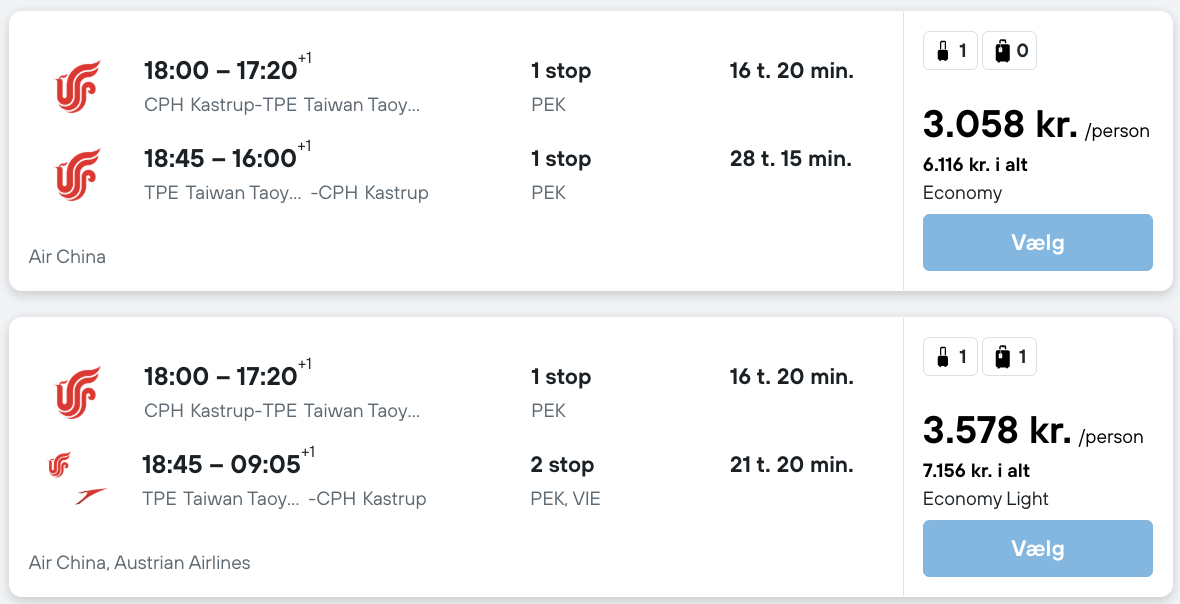Click checked baggage badge showing 0
1180x604 pixels.
pyautogui.click(x=1010, y=51)
